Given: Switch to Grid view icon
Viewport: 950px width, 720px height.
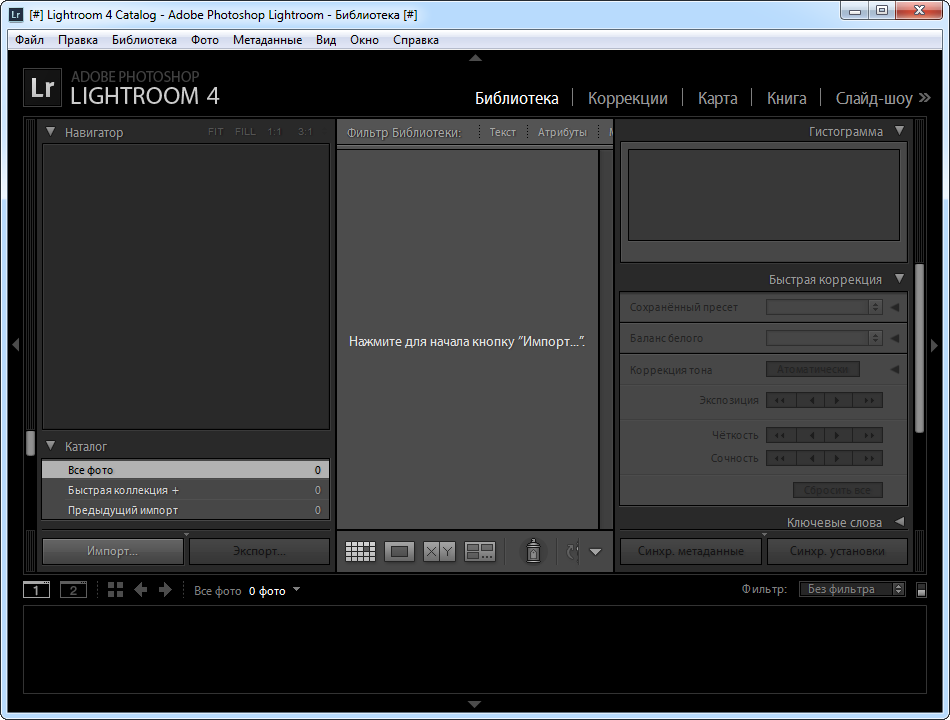Looking at the screenshot, I should tap(360, 552).
